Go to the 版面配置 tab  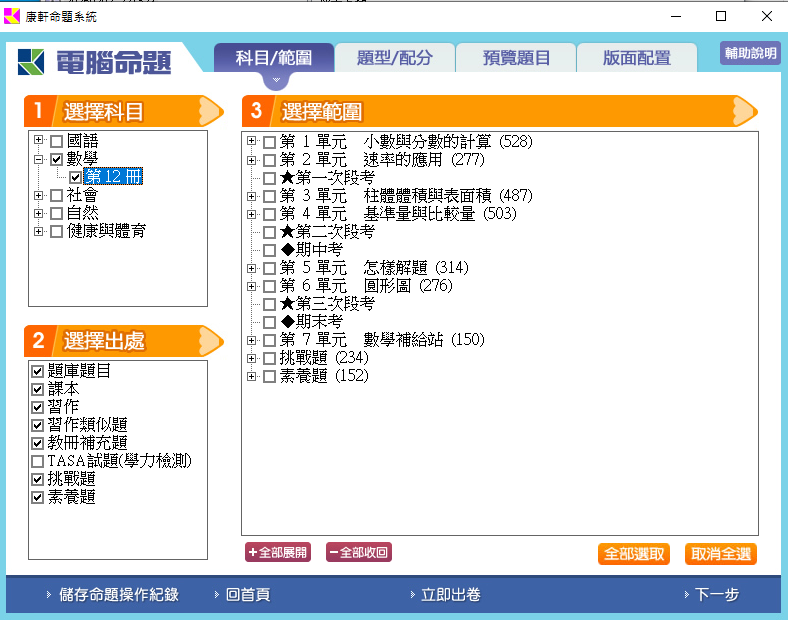(637, 58)
